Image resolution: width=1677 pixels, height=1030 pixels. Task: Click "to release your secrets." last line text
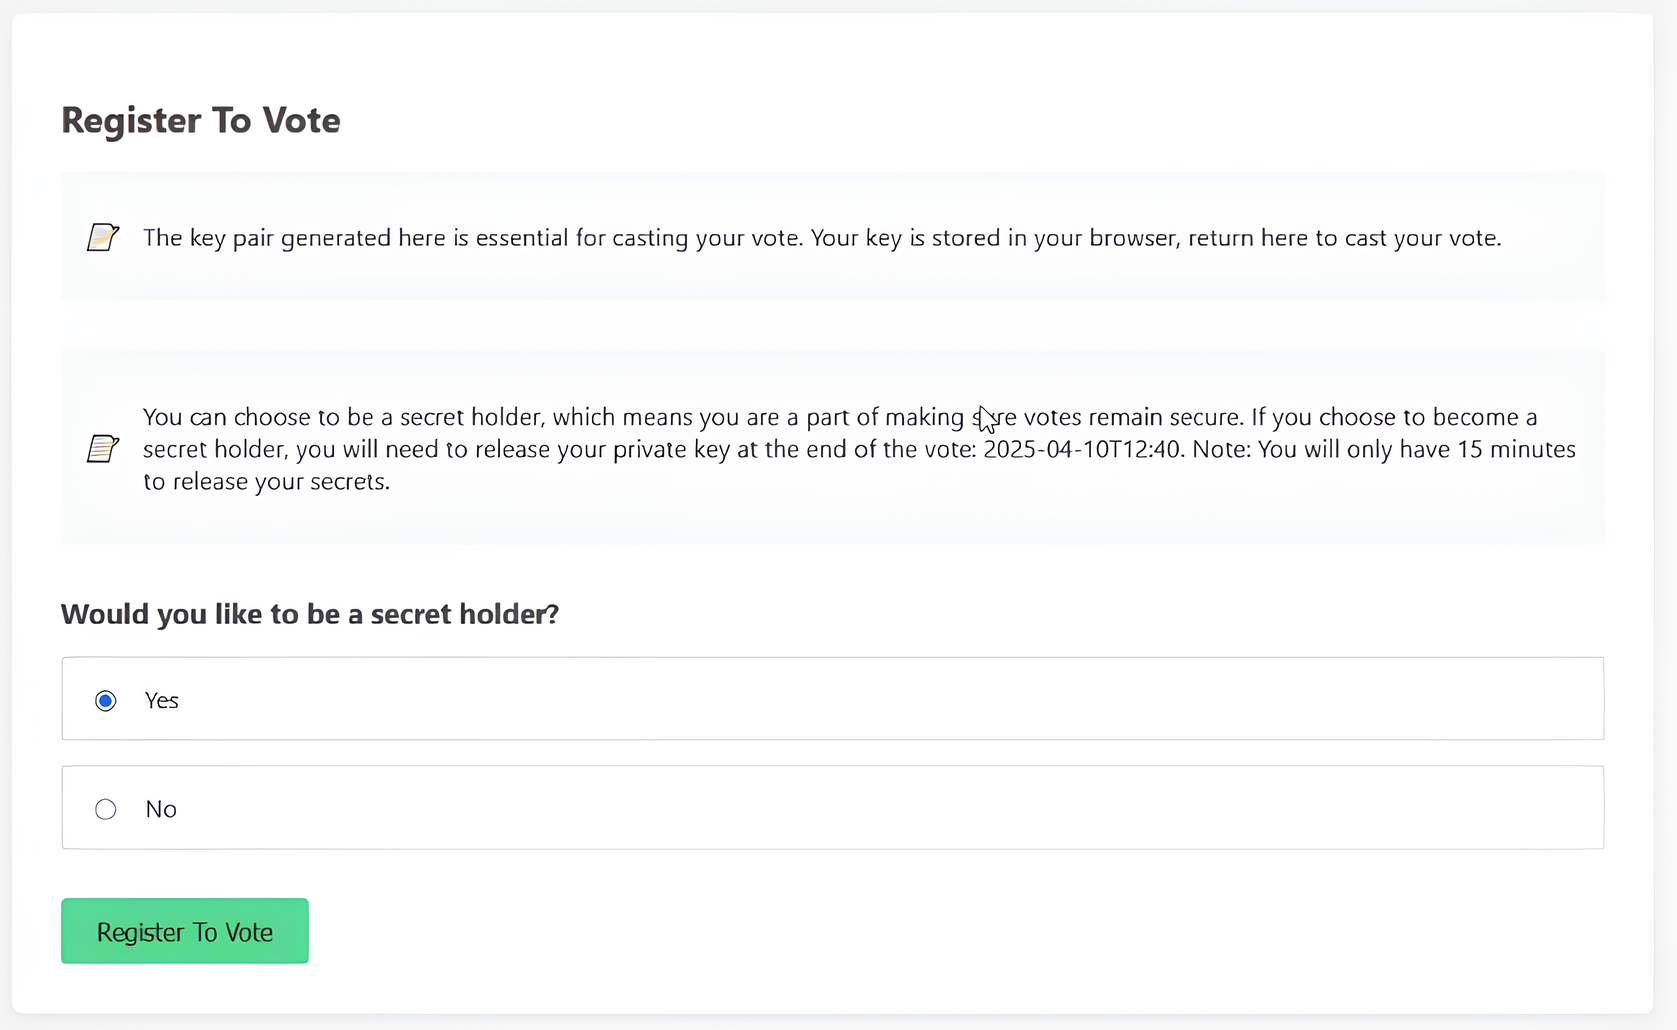[x=266, y=482]
